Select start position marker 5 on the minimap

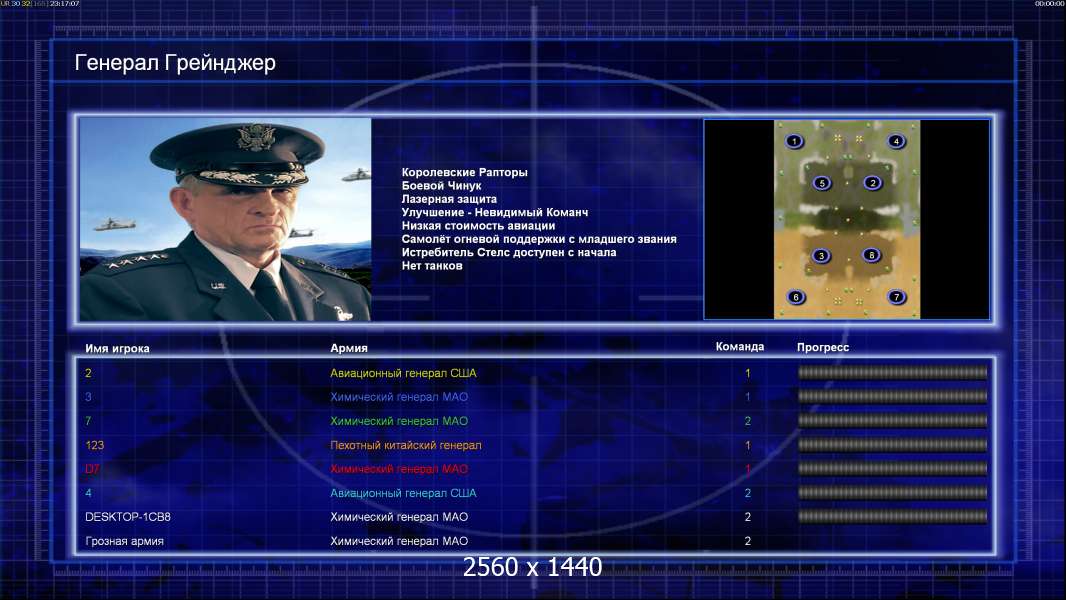(822, 183)
